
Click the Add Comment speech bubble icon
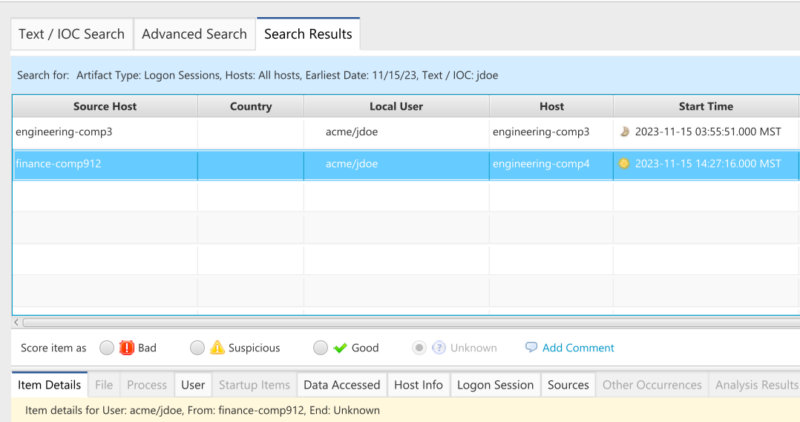[x=531, y=347]
